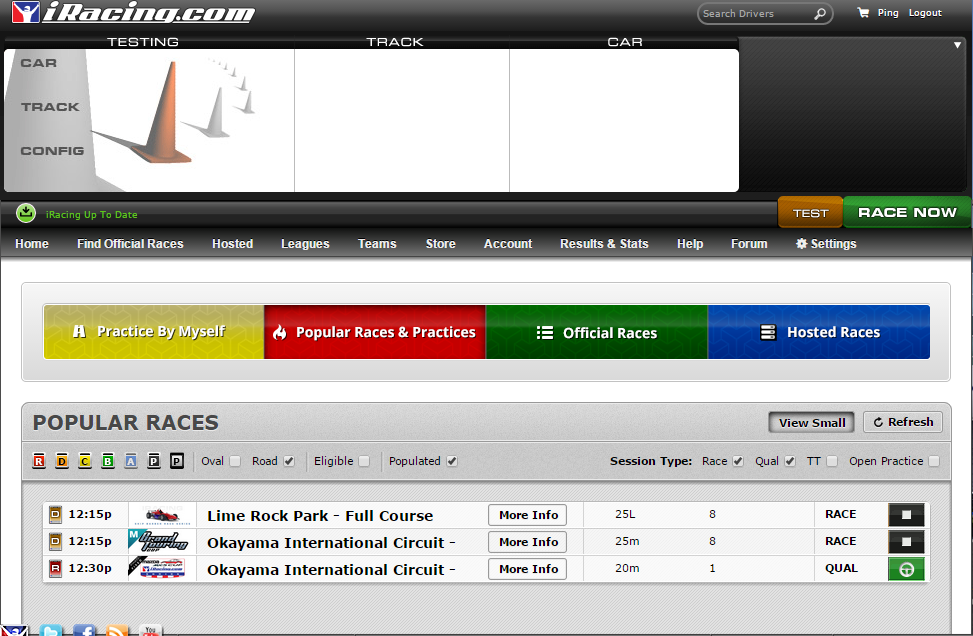Open the Teams menu
The image size is (973, 636).
[377, 244]
